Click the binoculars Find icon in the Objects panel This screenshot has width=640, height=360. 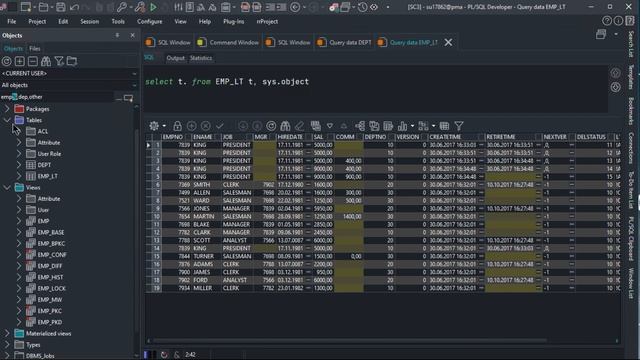pos(46,61)
